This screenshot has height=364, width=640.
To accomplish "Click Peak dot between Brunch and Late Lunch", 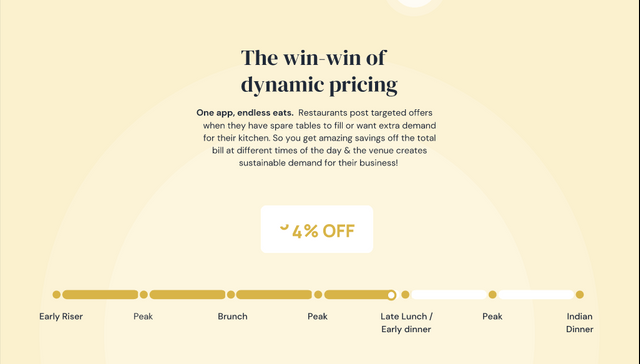I will point(318,295).
